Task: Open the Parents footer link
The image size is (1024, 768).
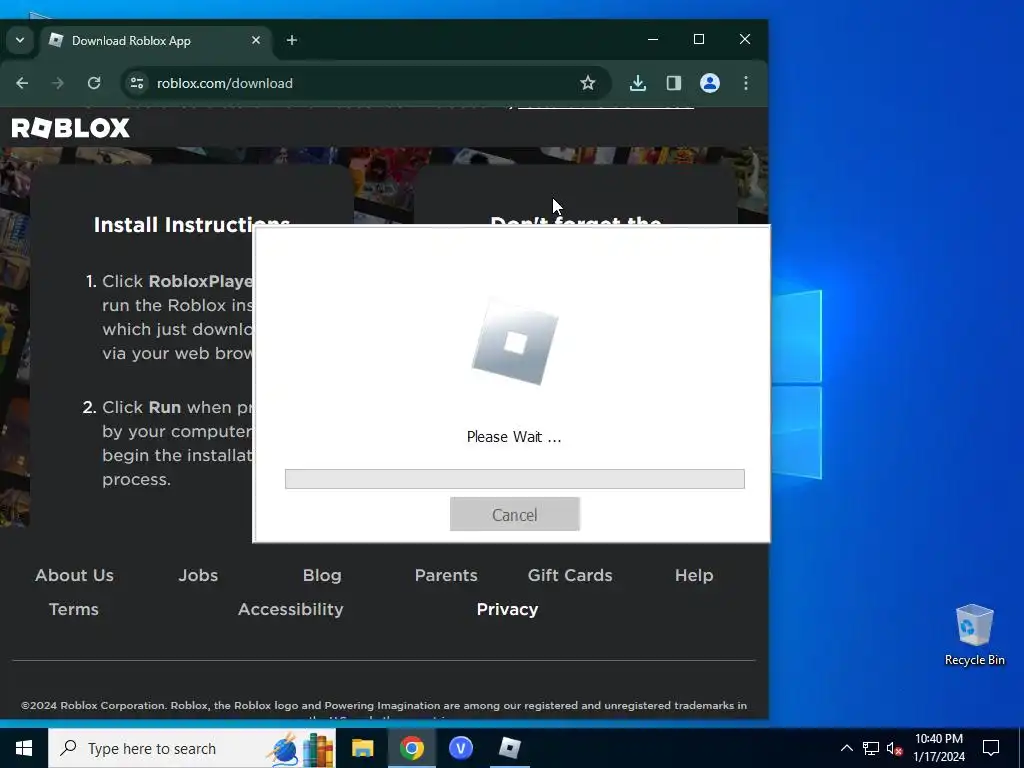Action: (x=446, y=575)
